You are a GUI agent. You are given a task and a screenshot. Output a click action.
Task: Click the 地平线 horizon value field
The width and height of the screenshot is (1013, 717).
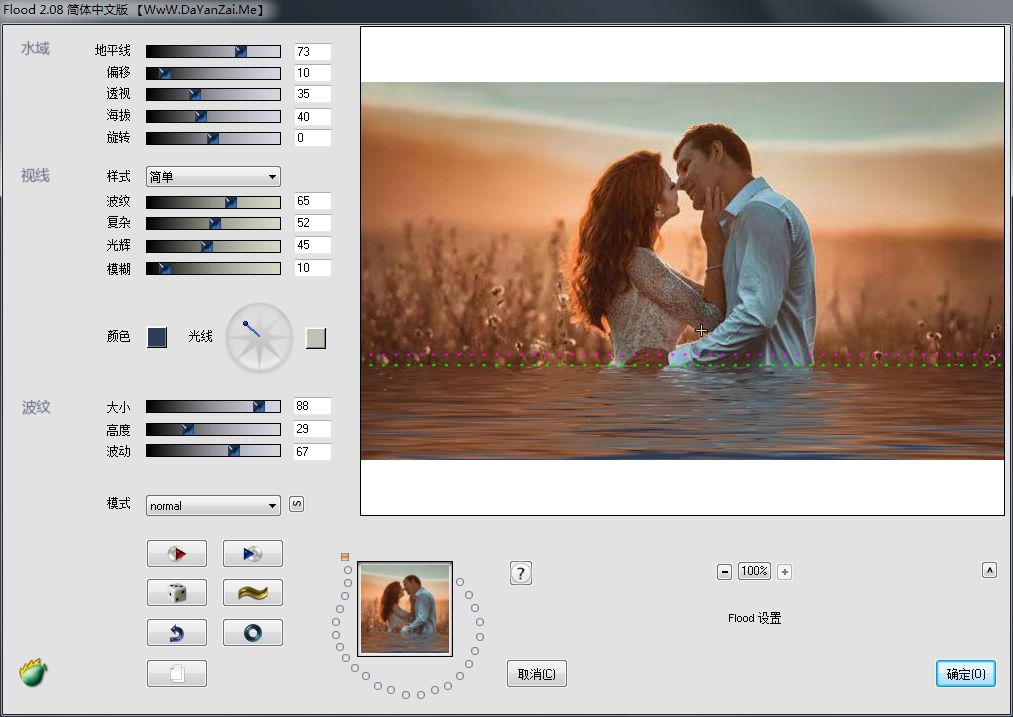(312, 52)
